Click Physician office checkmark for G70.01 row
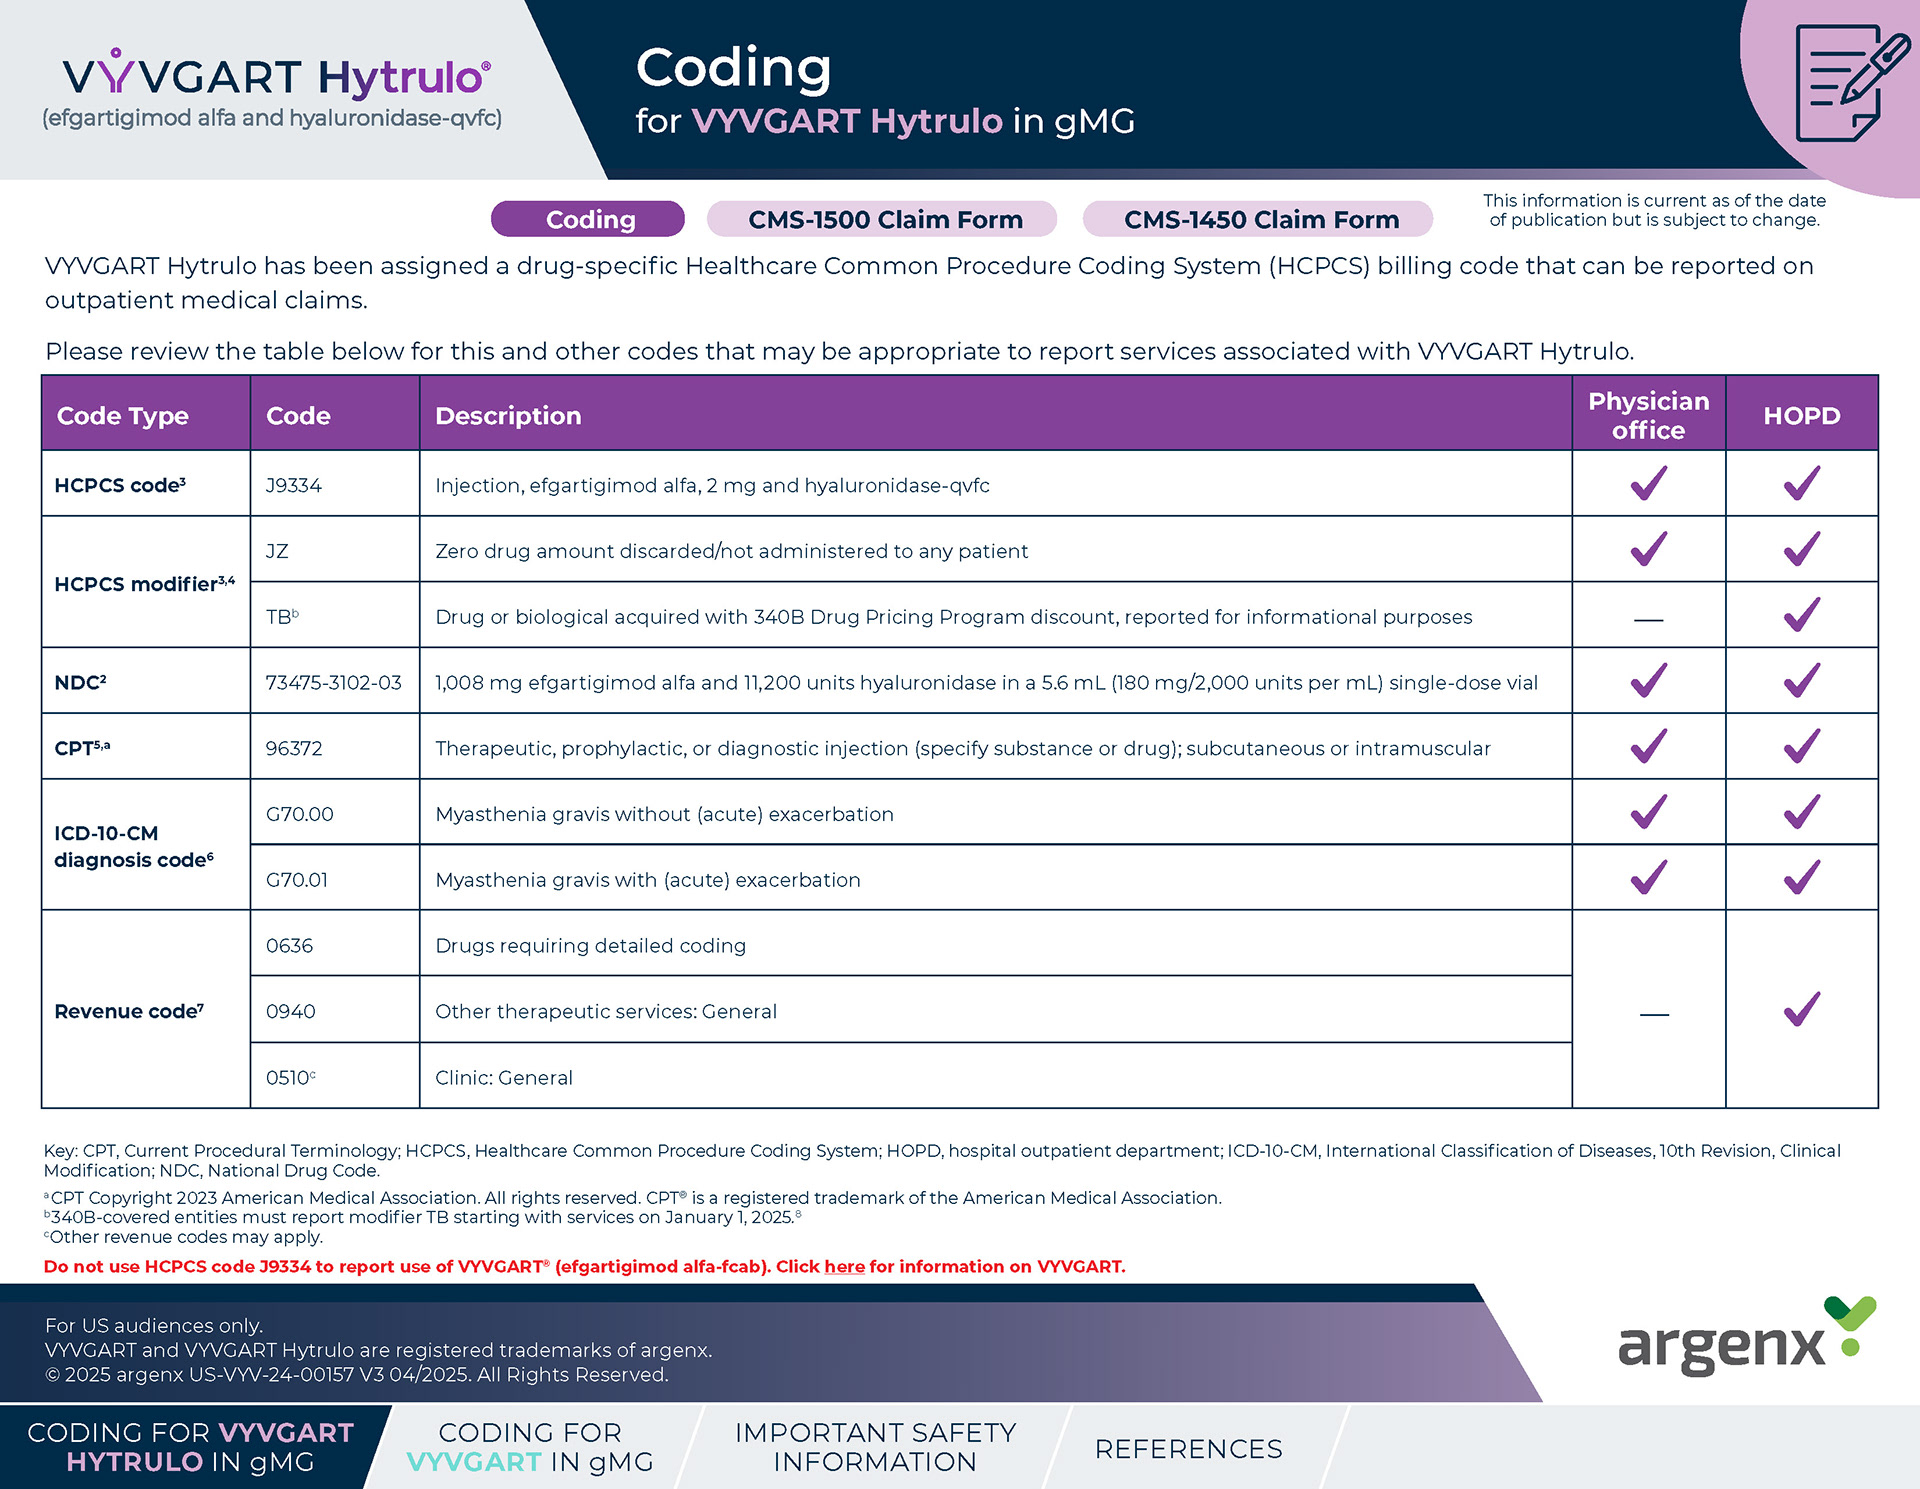Viewport: 1920px width, 1489px height. pyautogui.click(x=1648, y=879)
